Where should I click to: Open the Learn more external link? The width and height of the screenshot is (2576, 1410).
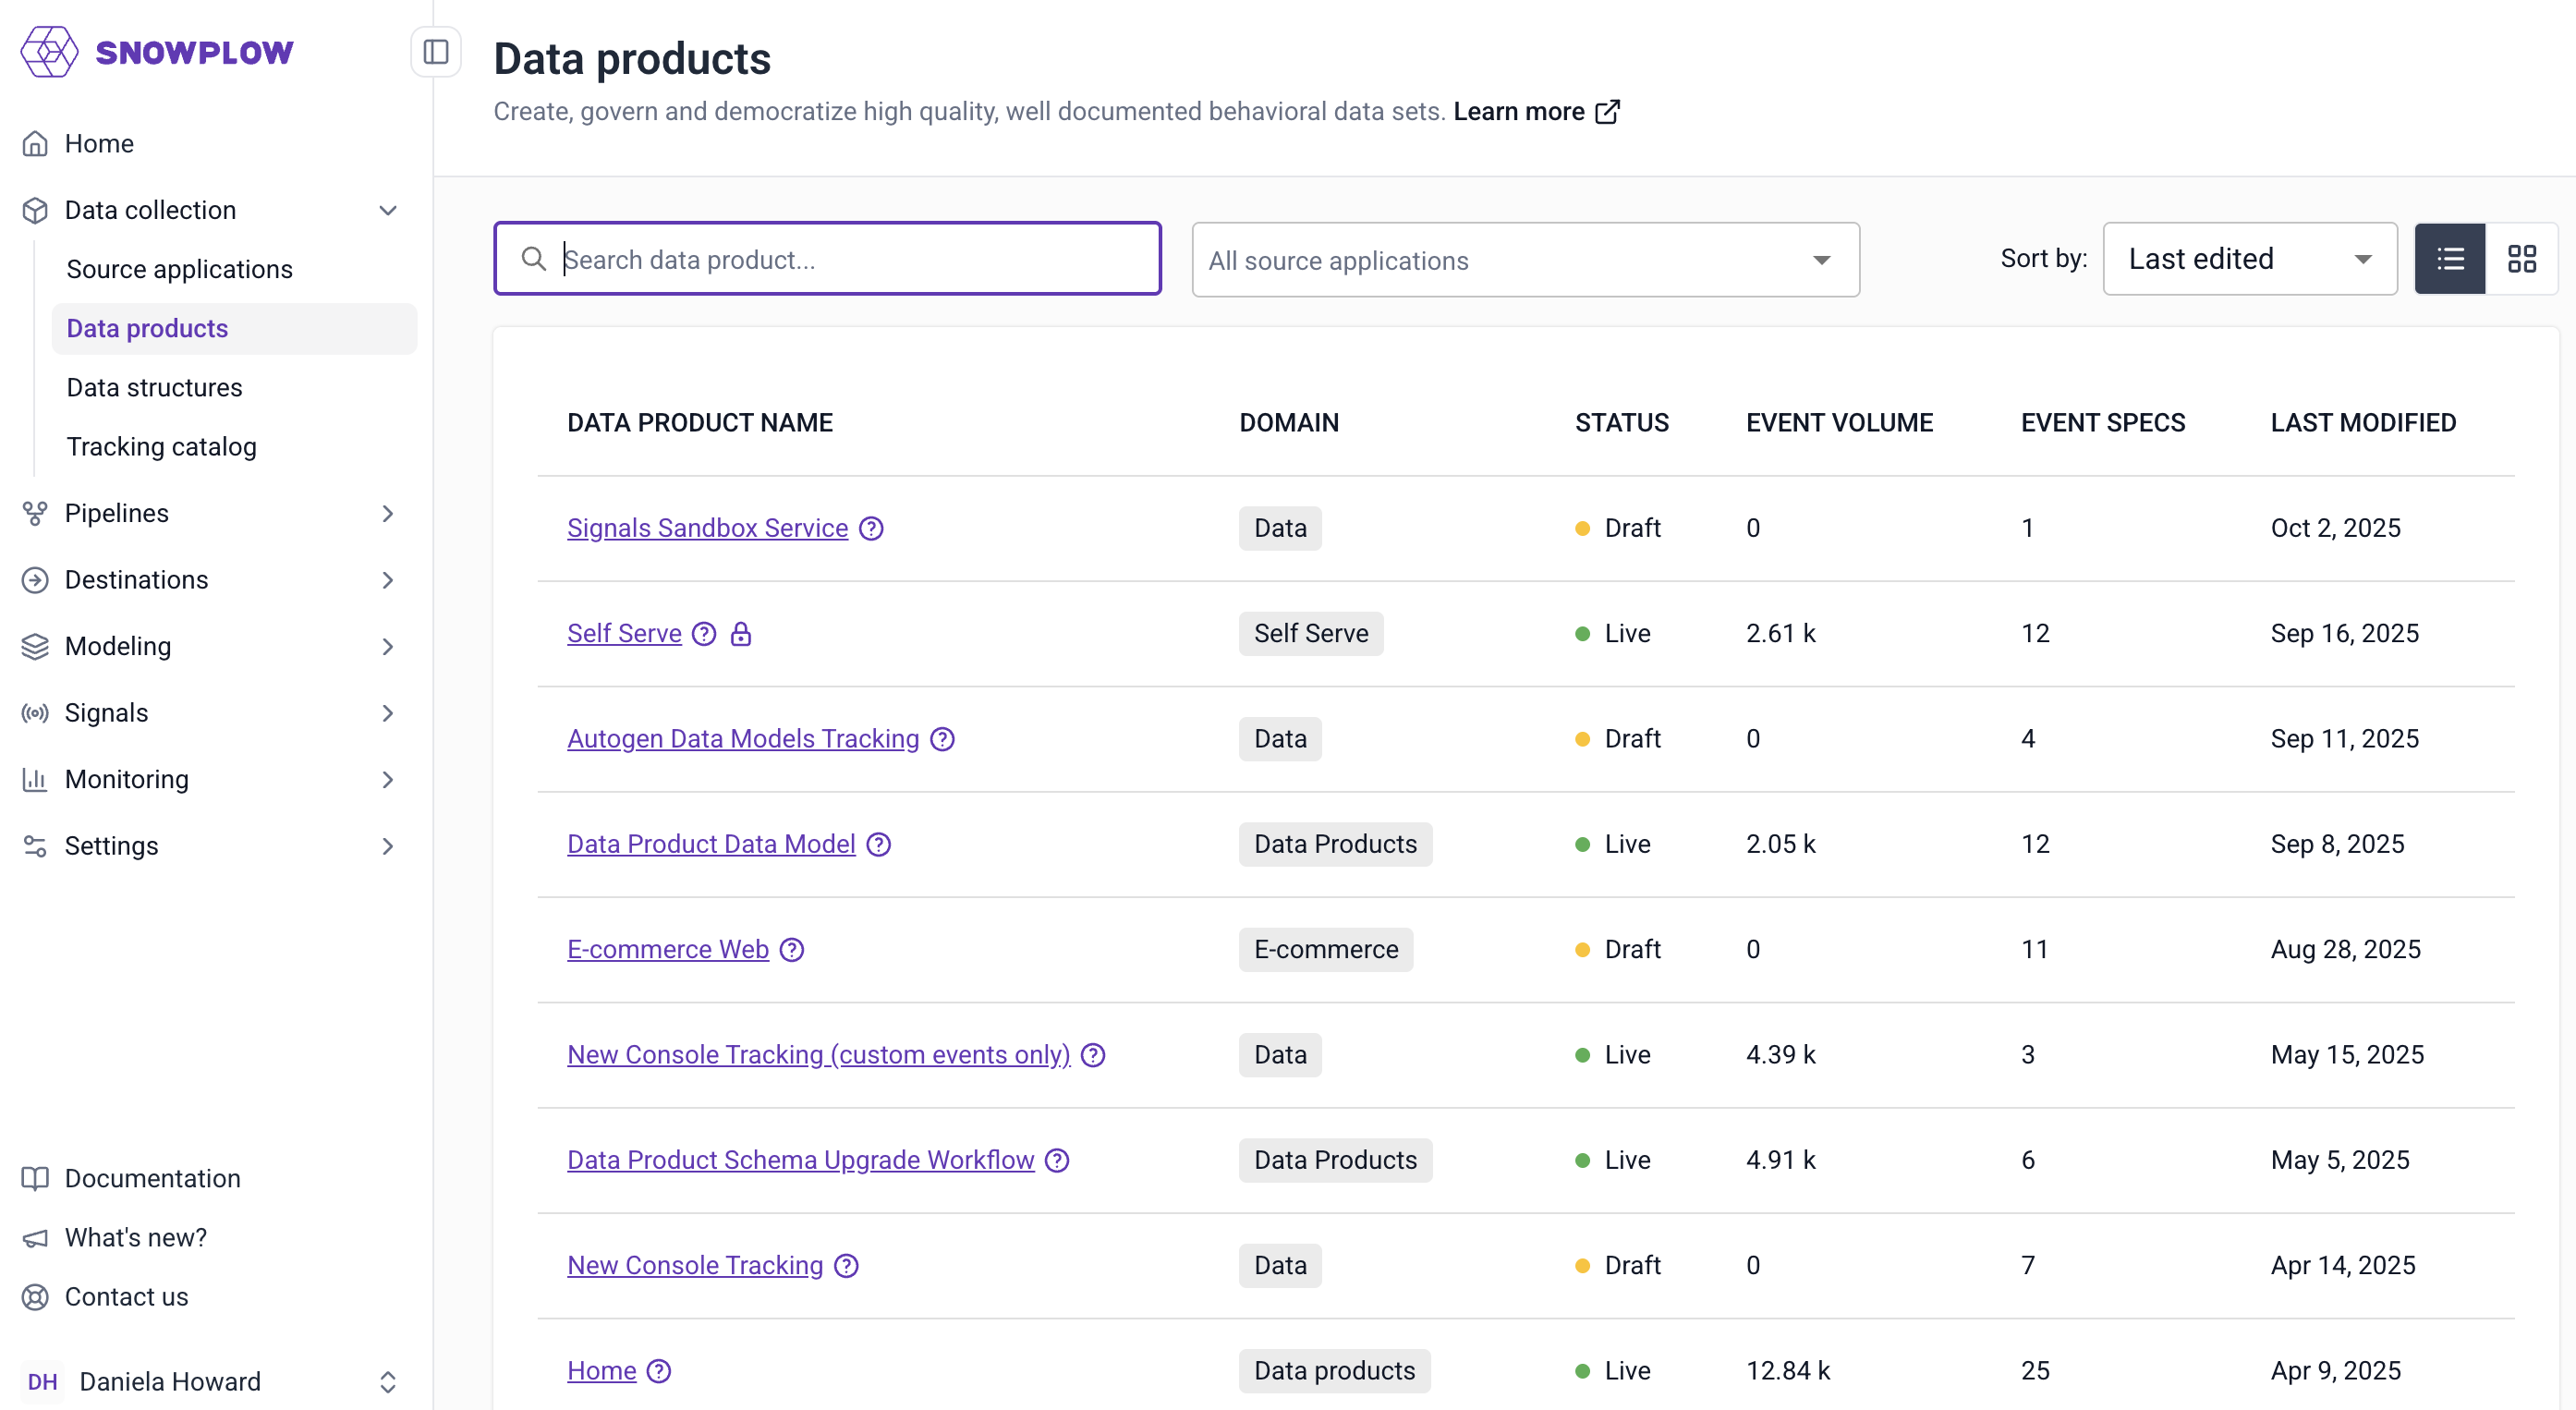pos(1536,111)
